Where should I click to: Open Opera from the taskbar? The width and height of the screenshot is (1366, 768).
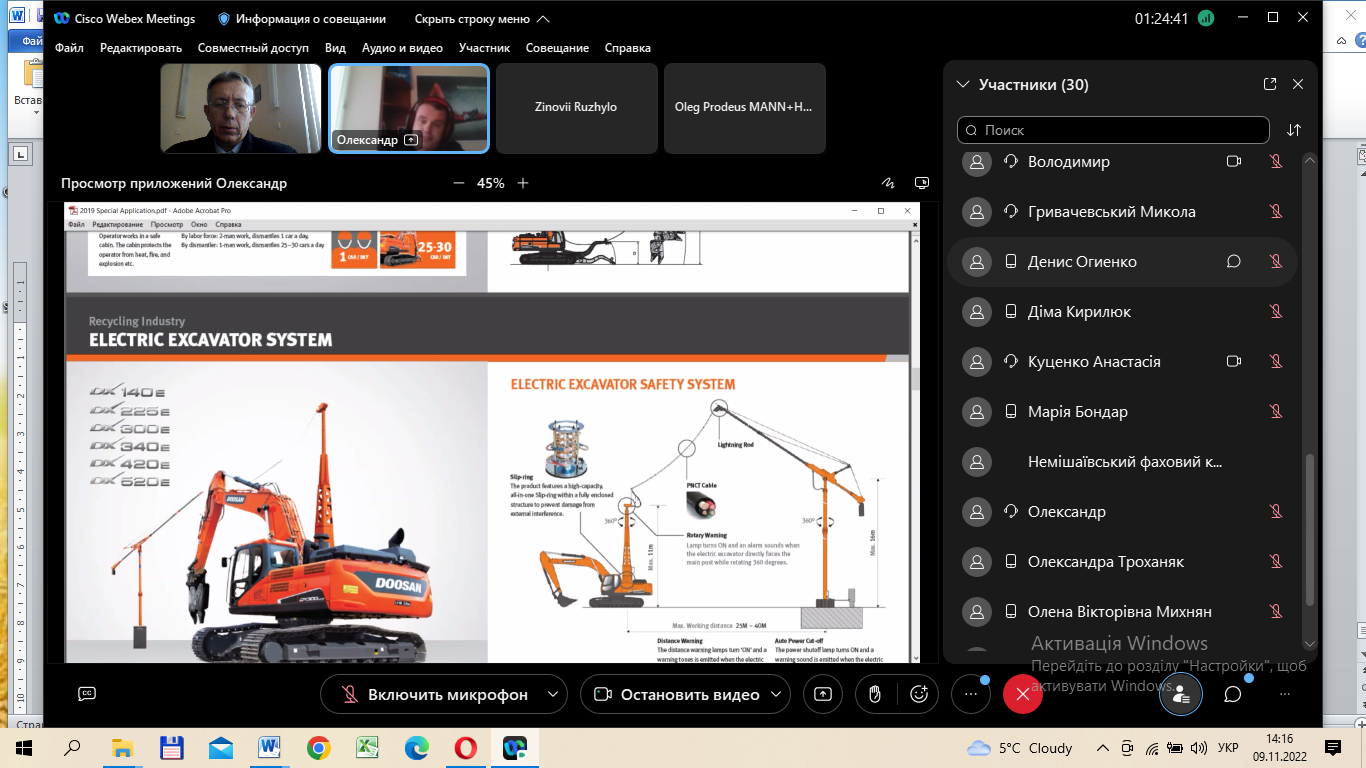pyautogui.click(x=465, y=747)
